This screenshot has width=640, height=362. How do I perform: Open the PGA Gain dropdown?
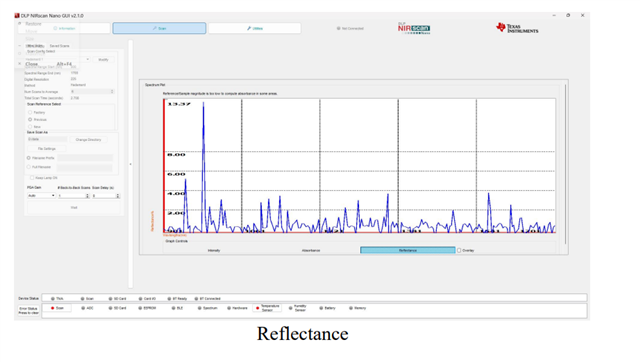click(41, 196)
